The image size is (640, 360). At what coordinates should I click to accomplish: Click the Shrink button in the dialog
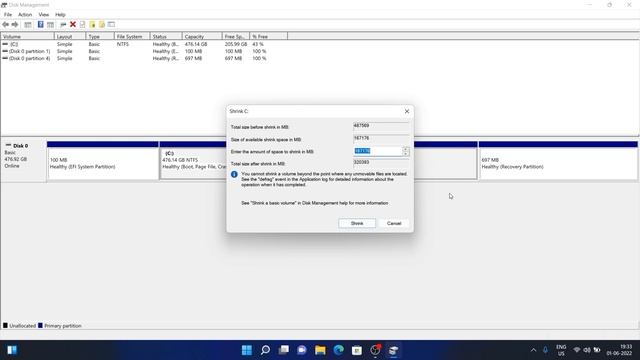pyautogui.click(x=357, y=223)
